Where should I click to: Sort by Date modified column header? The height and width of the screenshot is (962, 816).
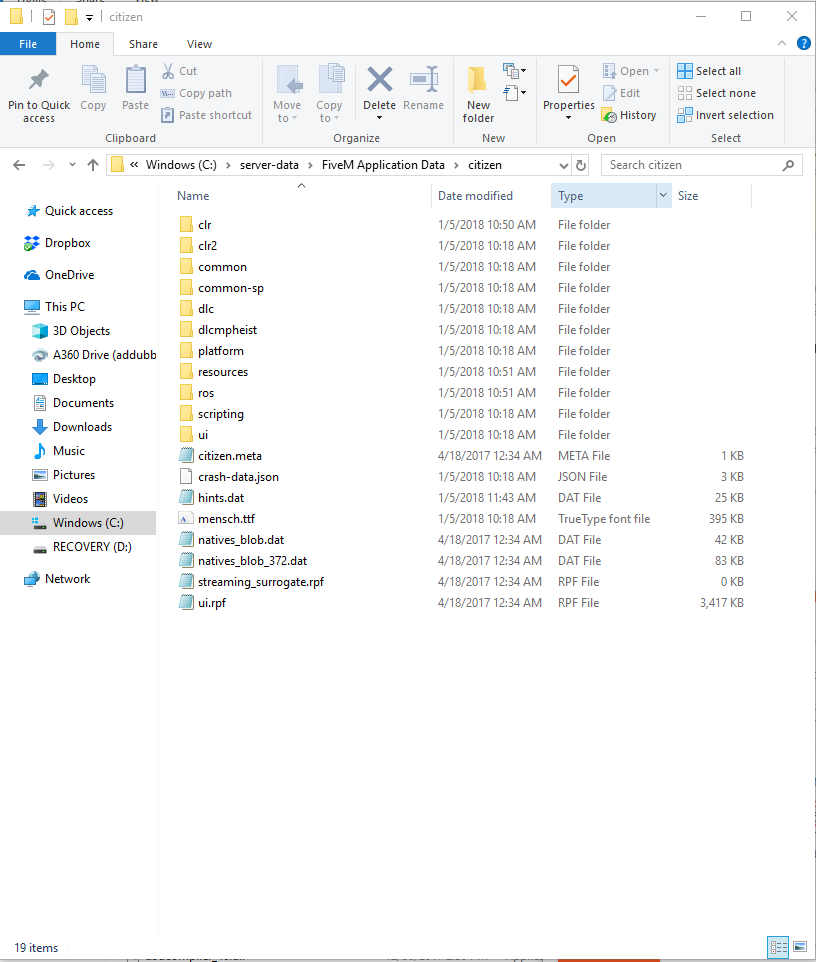(475, 196)
